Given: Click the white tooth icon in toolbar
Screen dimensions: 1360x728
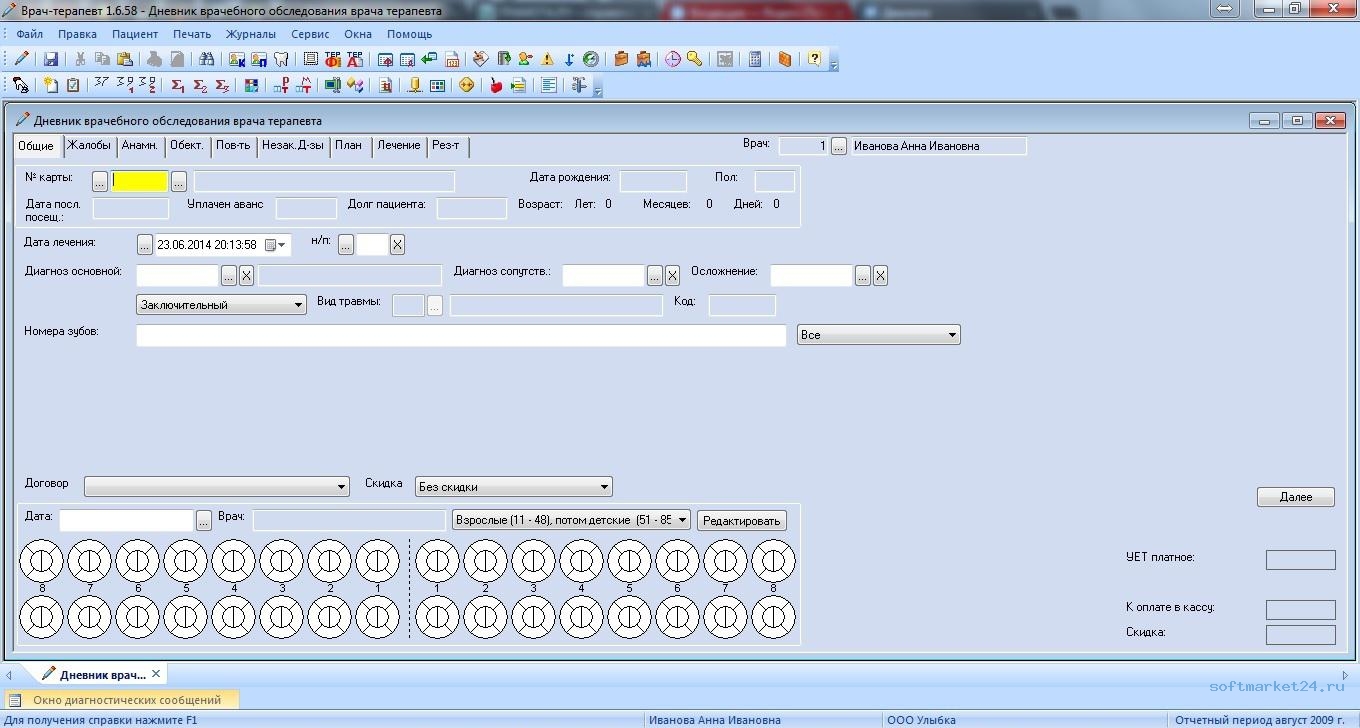Looking at the screenshot, I should [x=281, y=59].
